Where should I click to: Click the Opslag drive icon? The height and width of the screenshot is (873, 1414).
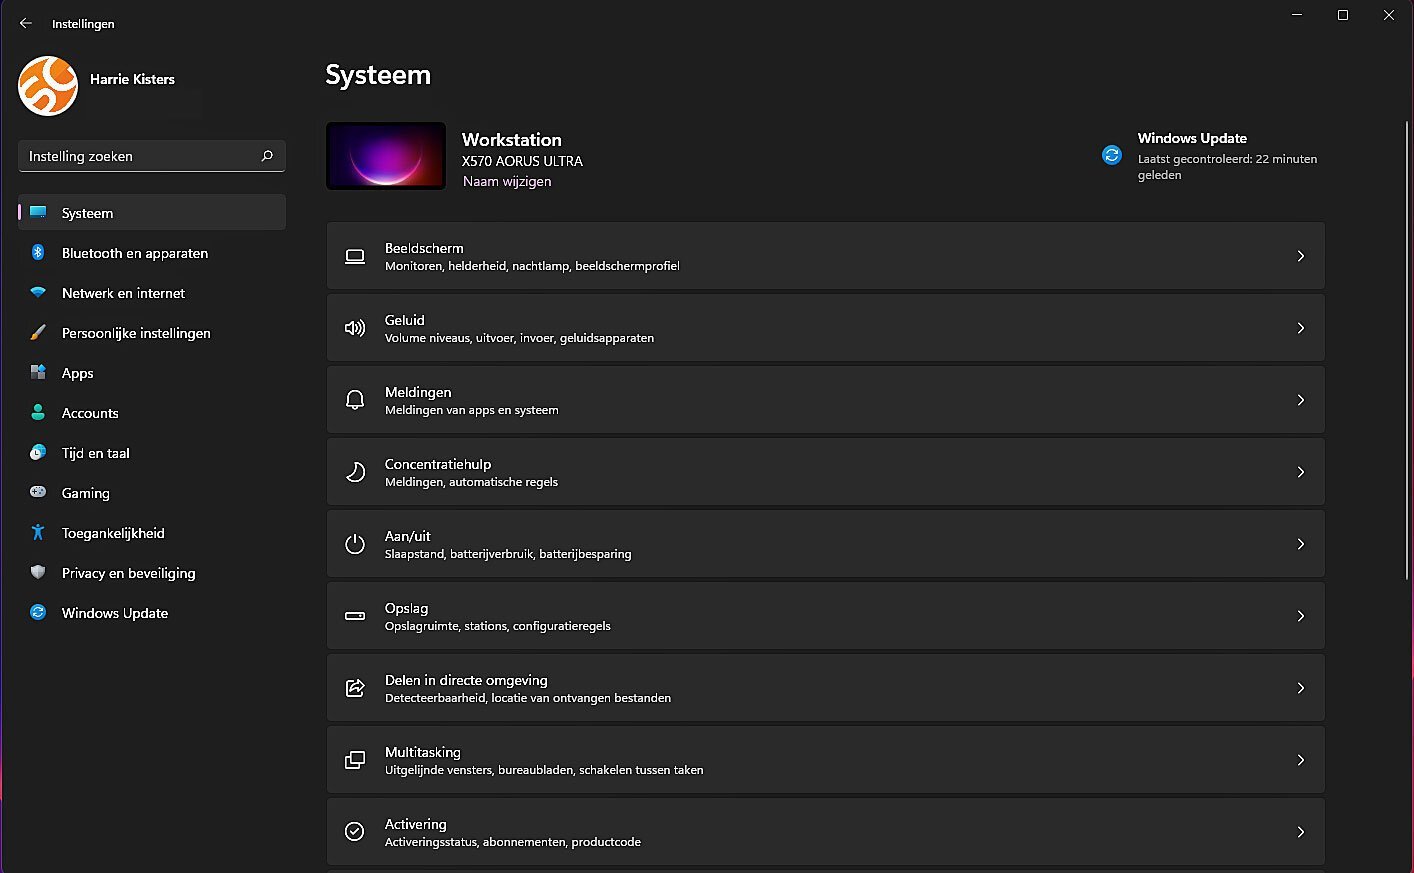[355, 616]
